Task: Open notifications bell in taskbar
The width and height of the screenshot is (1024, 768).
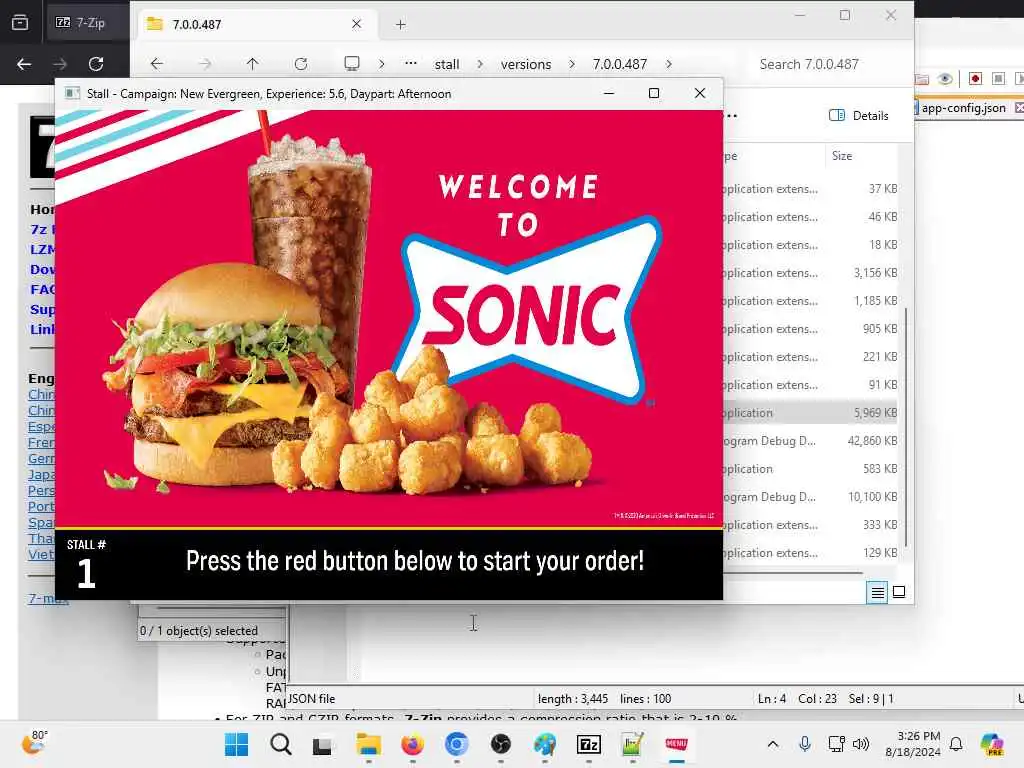Action: (956, 744)
